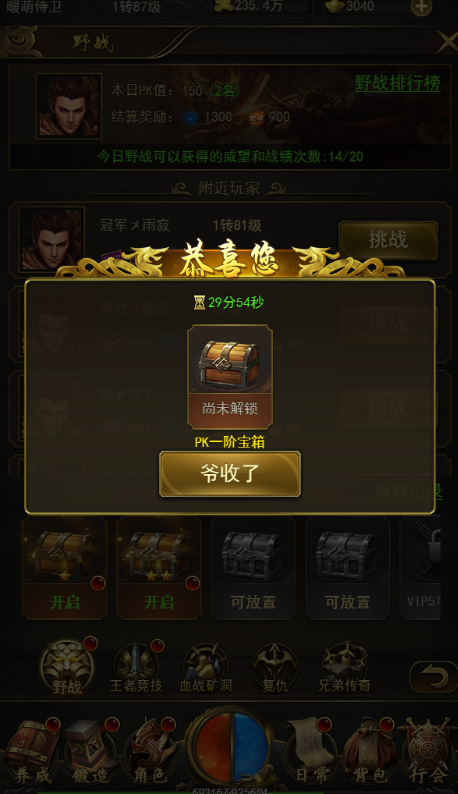Open the 血战矿洞 mine icon
Viewport: 458px width, 794px height.
coord(206,667)
